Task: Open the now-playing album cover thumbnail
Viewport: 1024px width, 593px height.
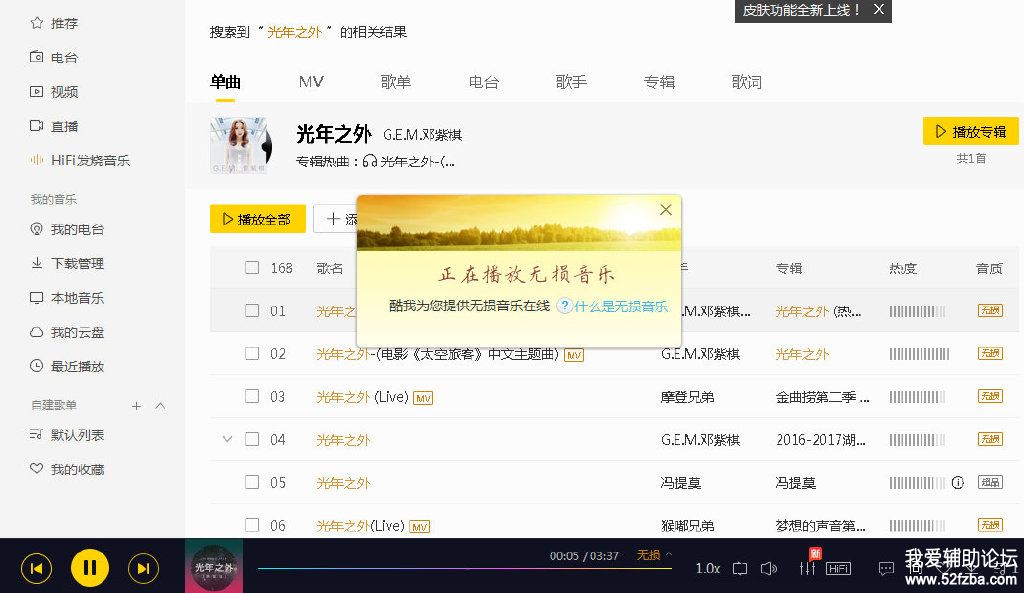Action: [214, 566]
